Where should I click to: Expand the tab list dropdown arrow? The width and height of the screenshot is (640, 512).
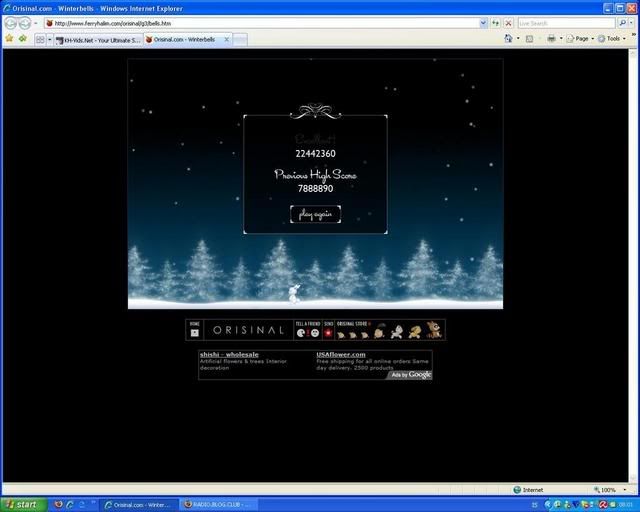click(50, 40)
